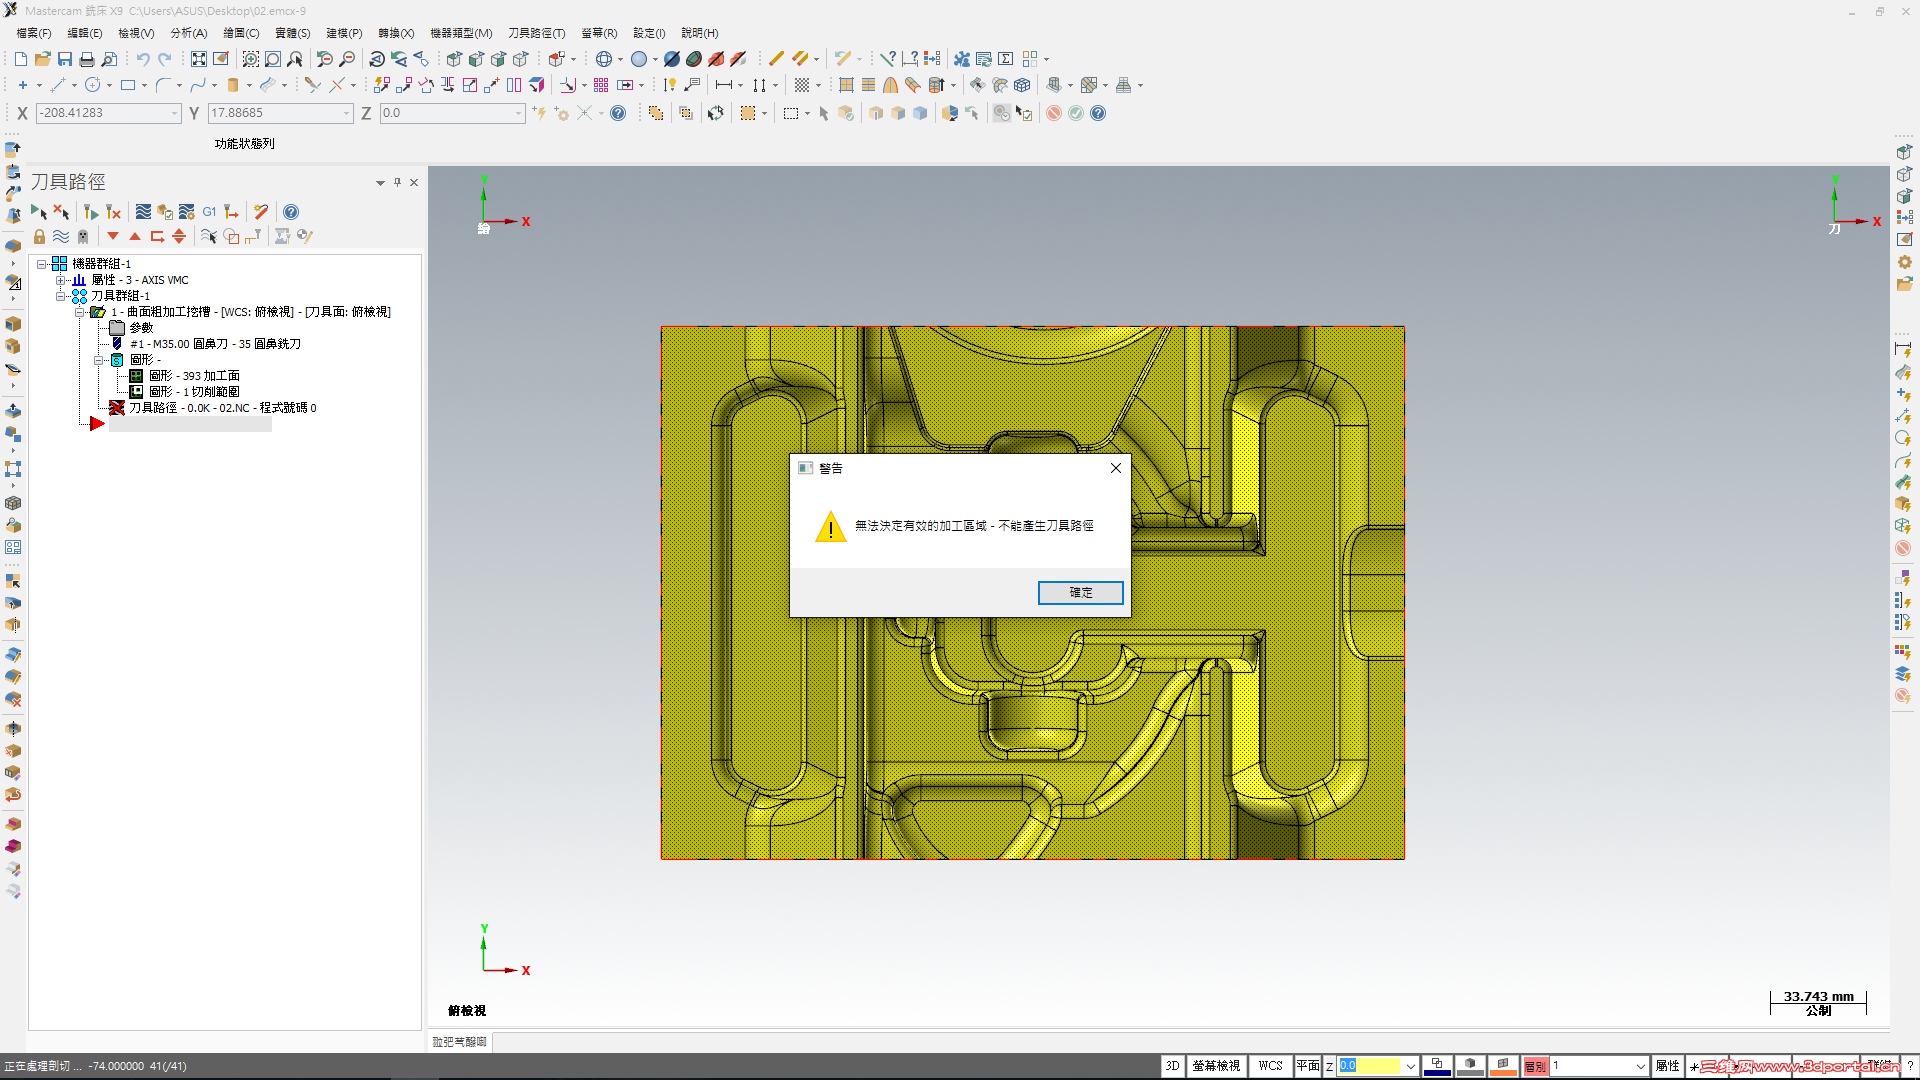Toggle the ghost display icon for operations
This screenshot has height=1080, width=1920.
tap(83, 237)
